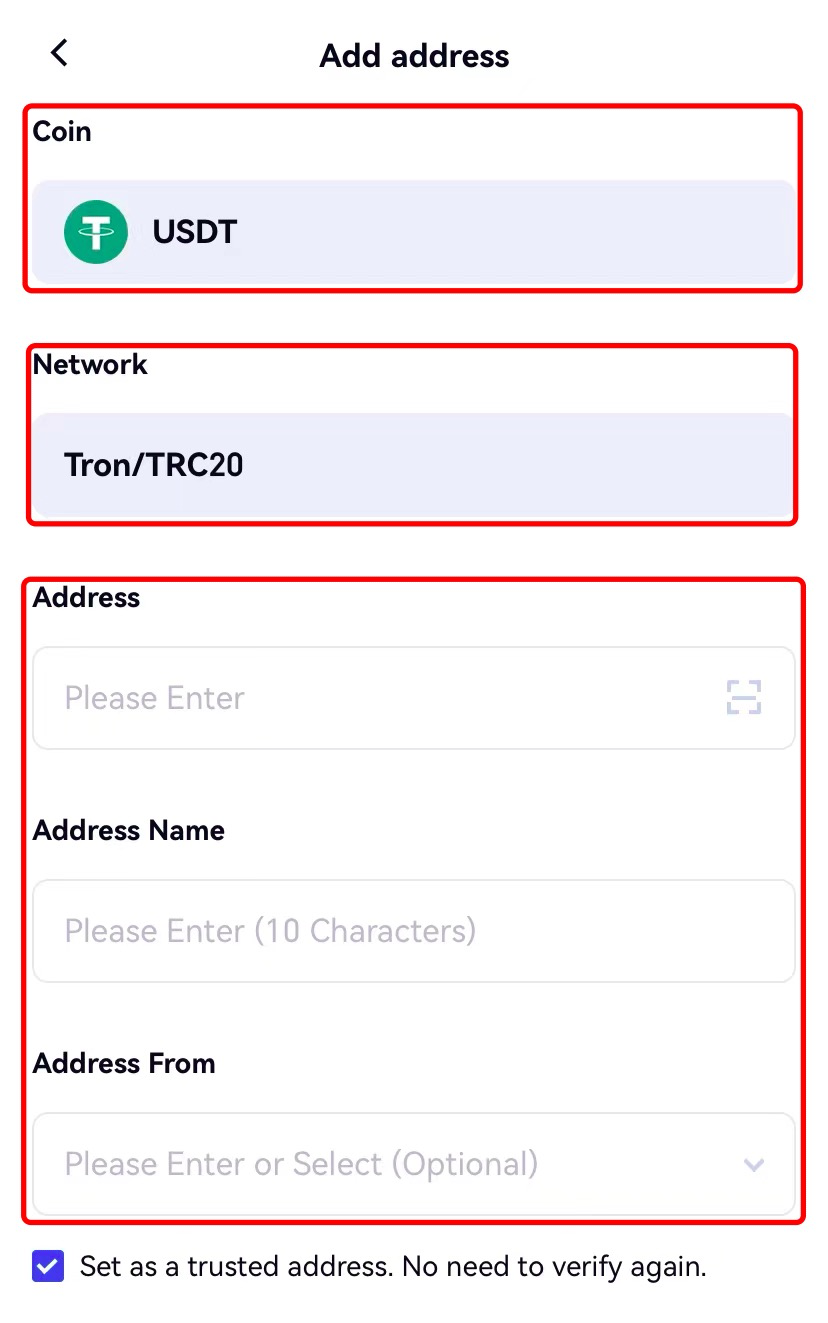Click the 'Tron/TRC20' network text
Screen dimensions: 828x1323
point(154,465)
